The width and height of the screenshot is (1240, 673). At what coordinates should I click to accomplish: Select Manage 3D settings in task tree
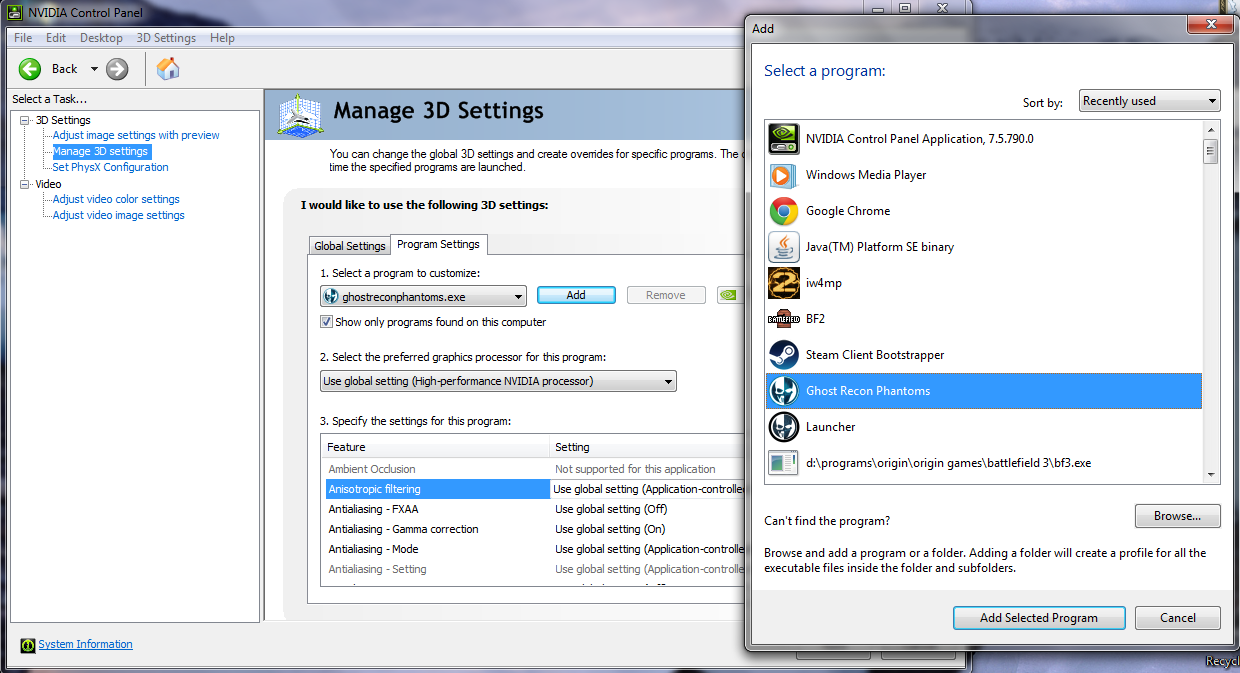[100, 152]
